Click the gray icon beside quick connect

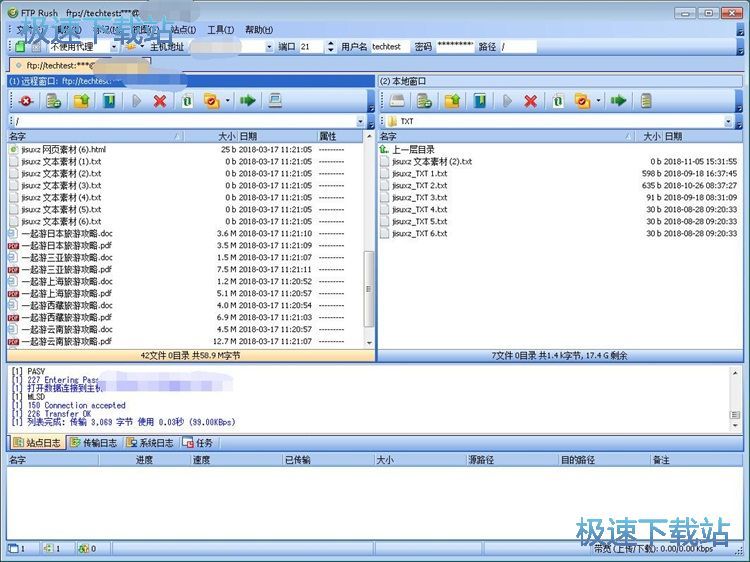(36, 47)
